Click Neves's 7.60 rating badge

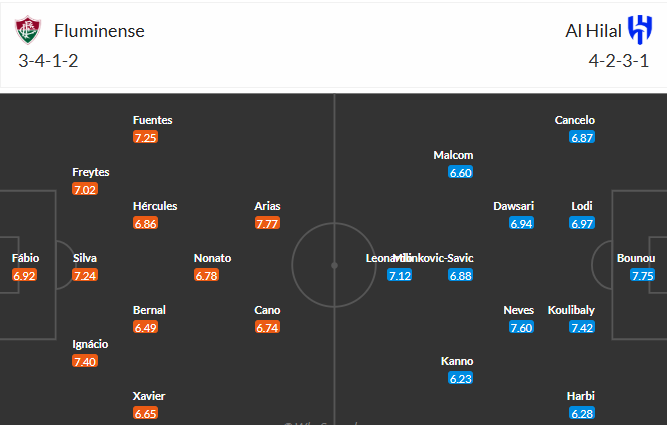tap(521, 328)
